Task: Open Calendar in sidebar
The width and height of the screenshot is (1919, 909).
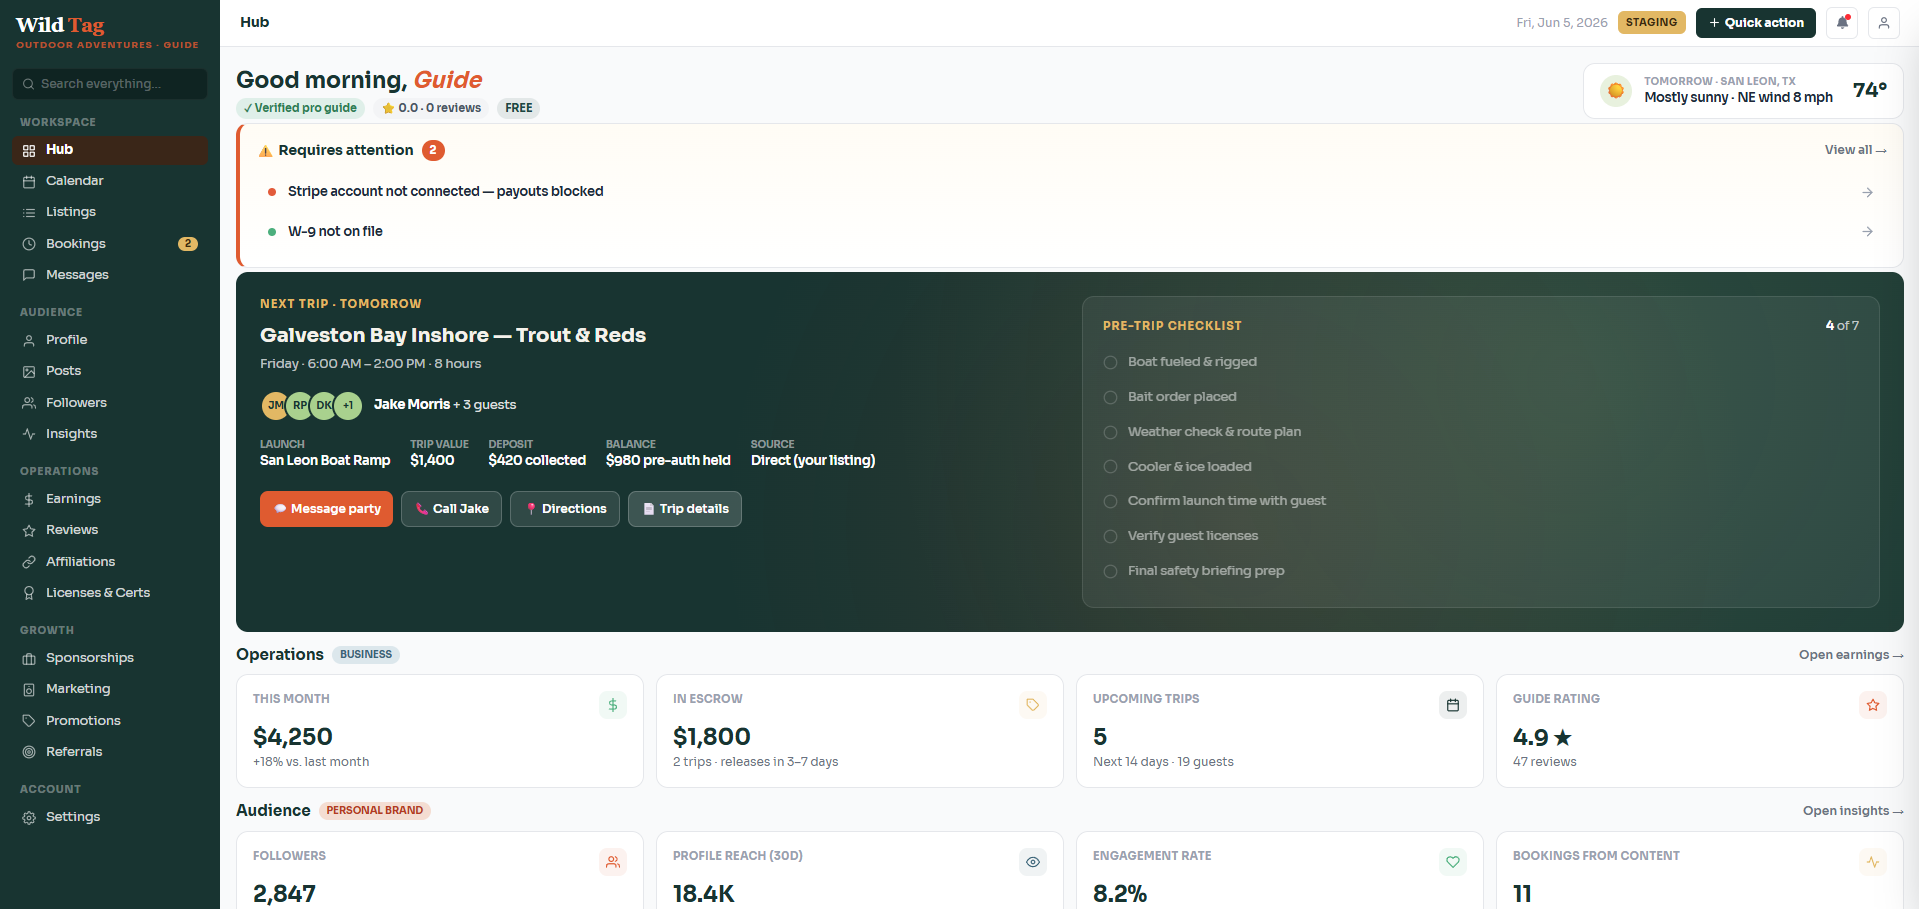Action: (x=110, y=181)
